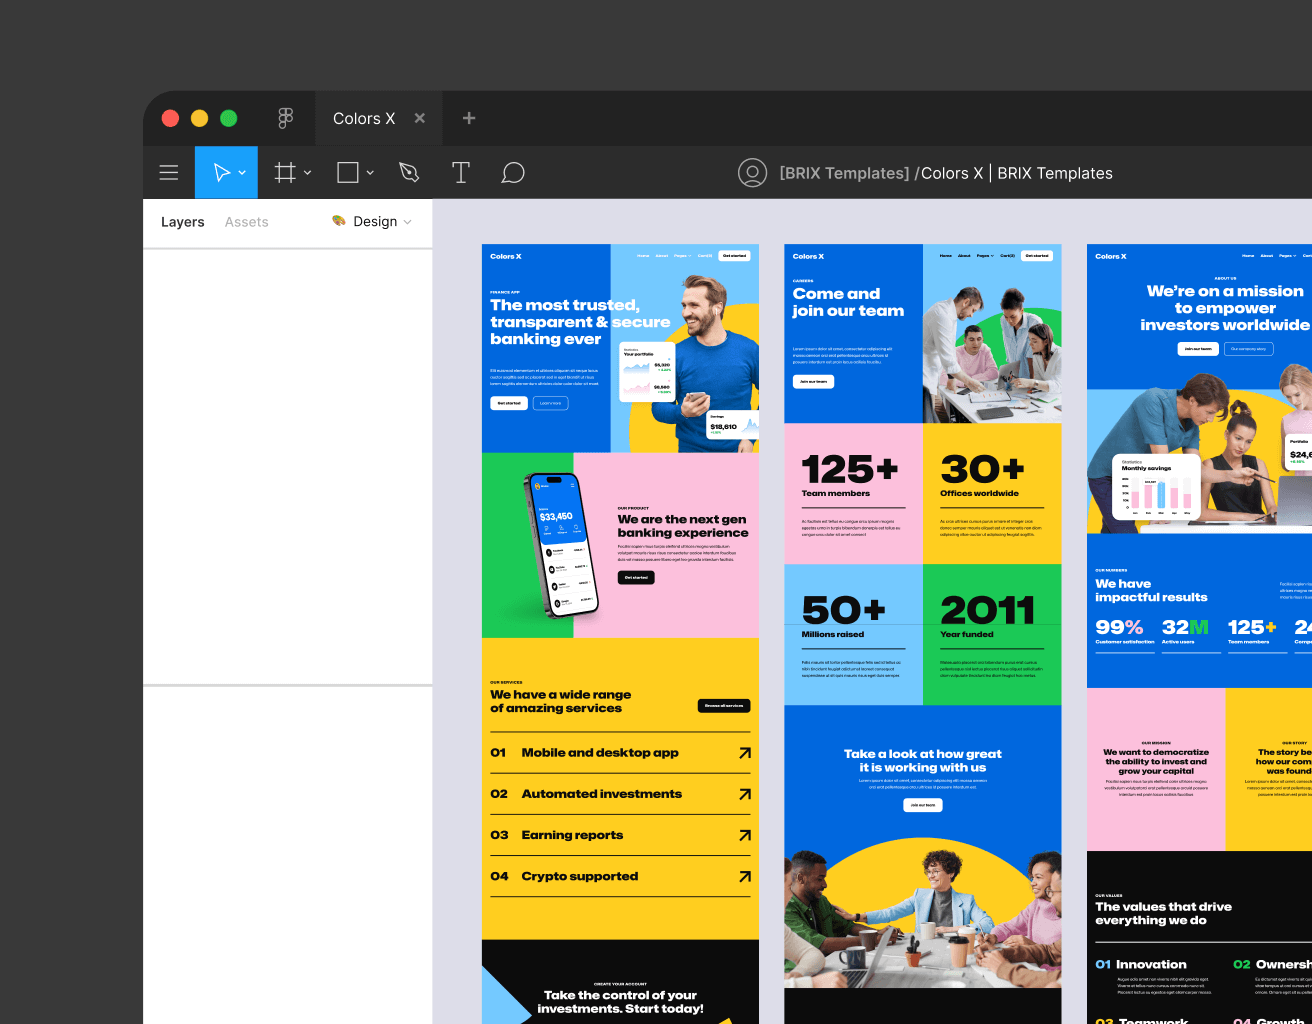Click the yellow traffic light window button
The height and width of the screenshot is (1024, 1312).
(x=199, y=117)
